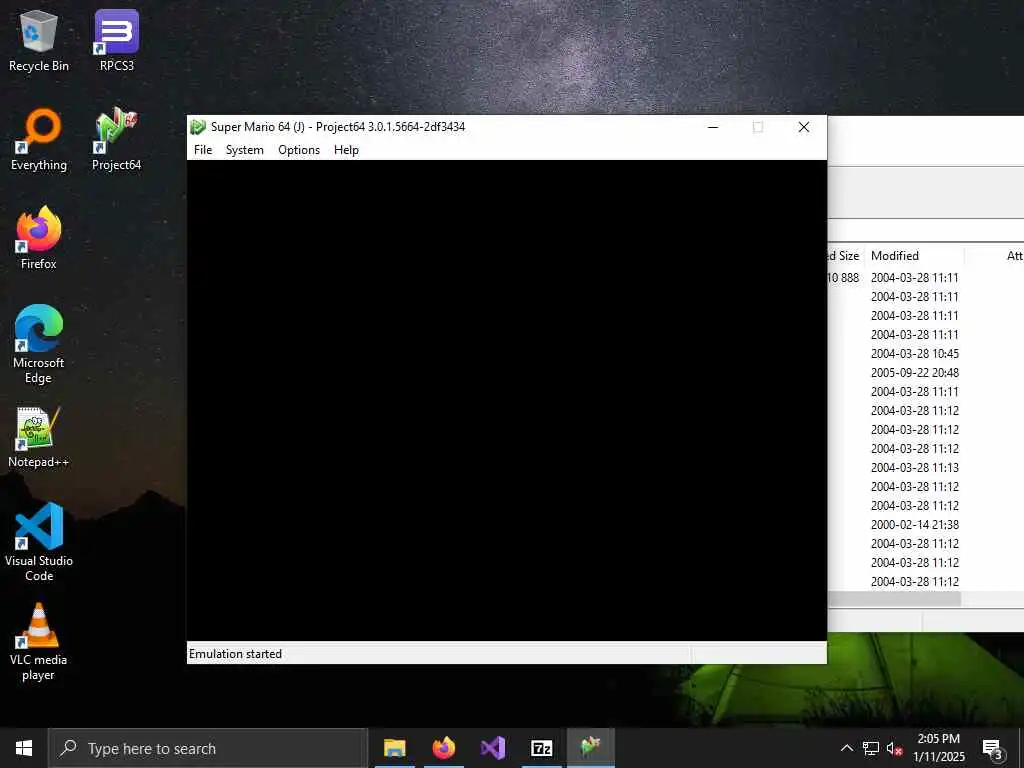Select the Microsoft Edge desktop shortcut
Viewport: 1024px width, 768px height.
coord(39,344)
